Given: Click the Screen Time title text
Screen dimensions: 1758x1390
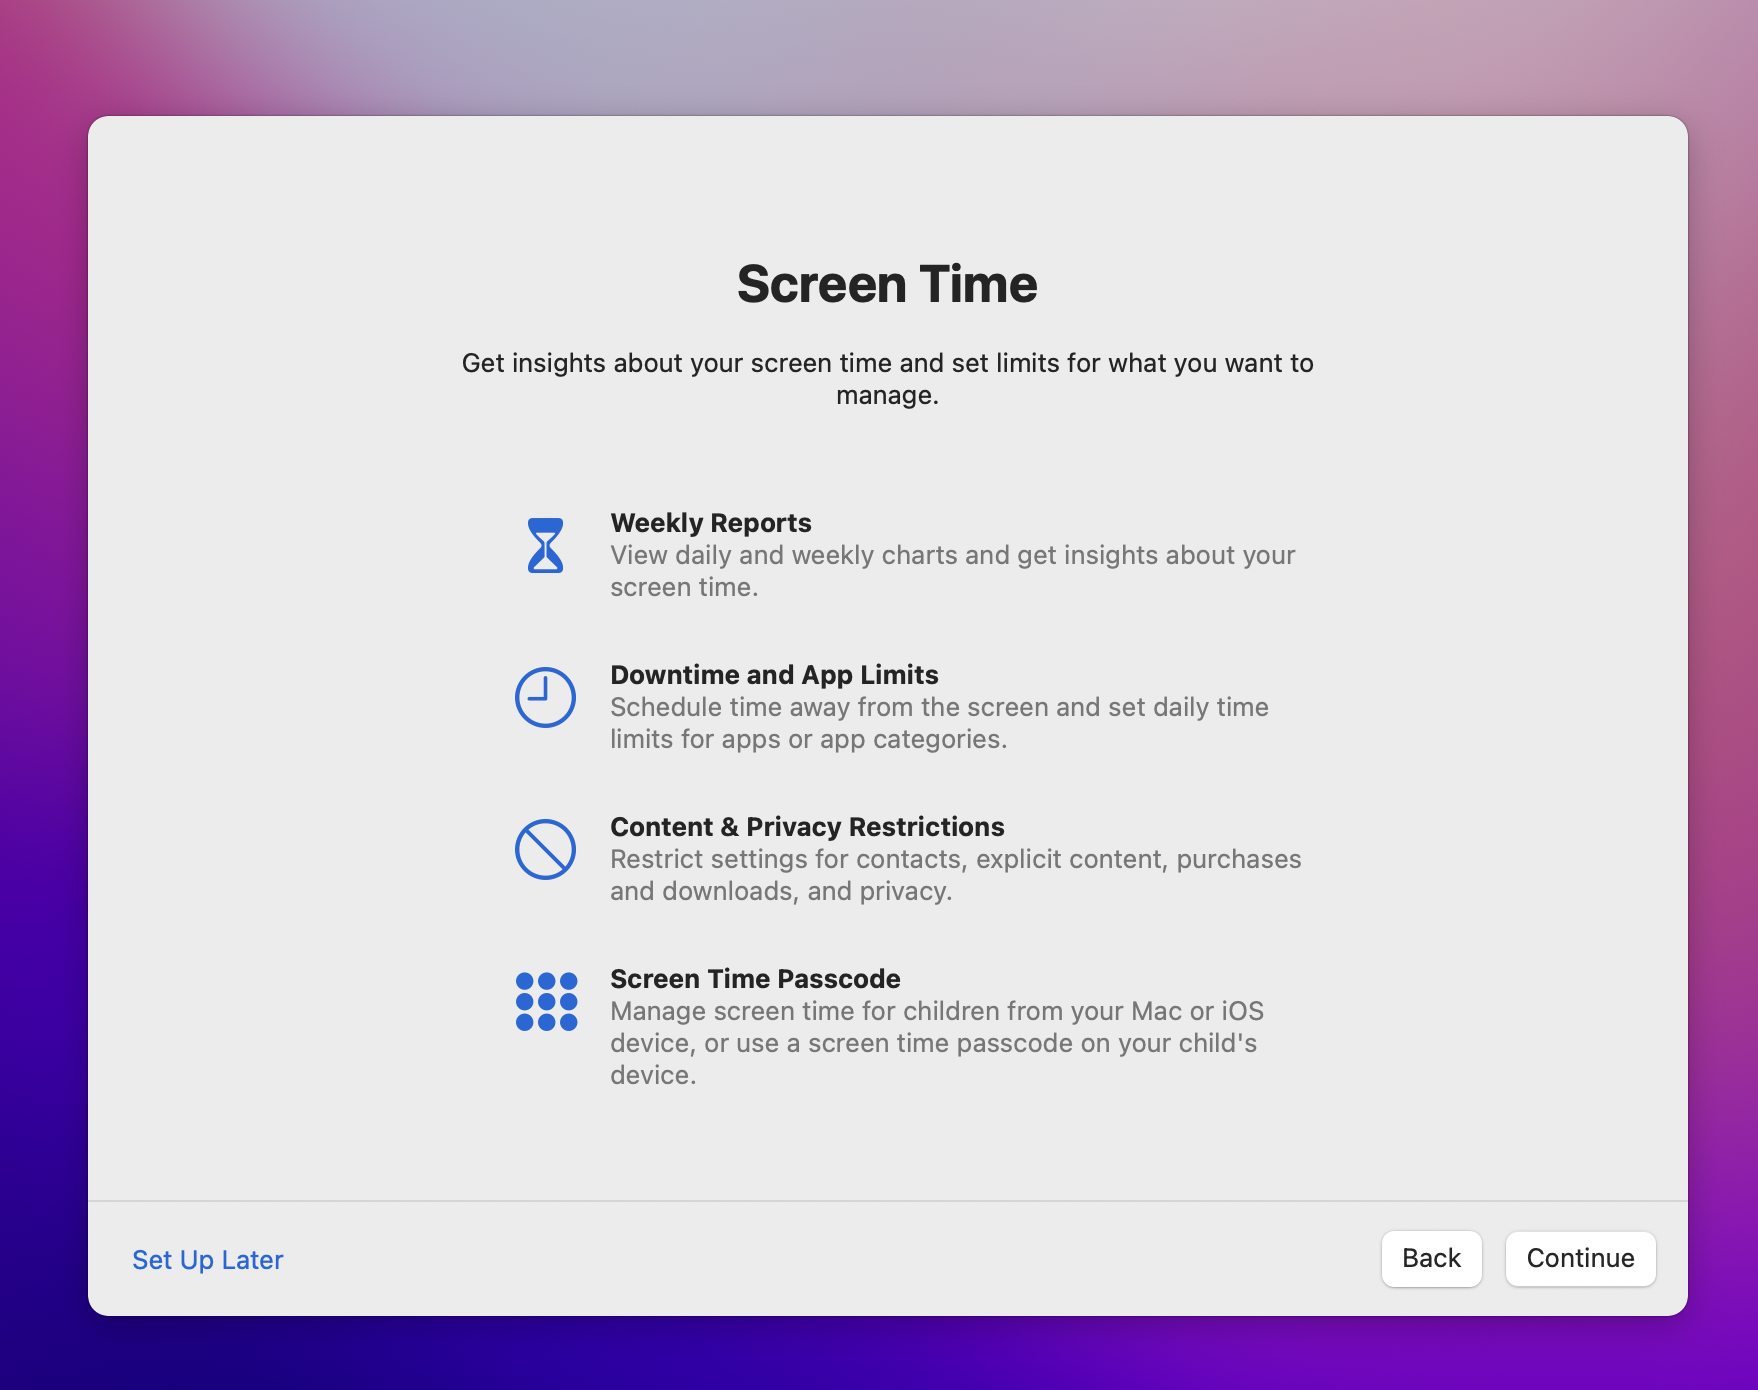Looking at the screenshot, I should click(888, 284).
